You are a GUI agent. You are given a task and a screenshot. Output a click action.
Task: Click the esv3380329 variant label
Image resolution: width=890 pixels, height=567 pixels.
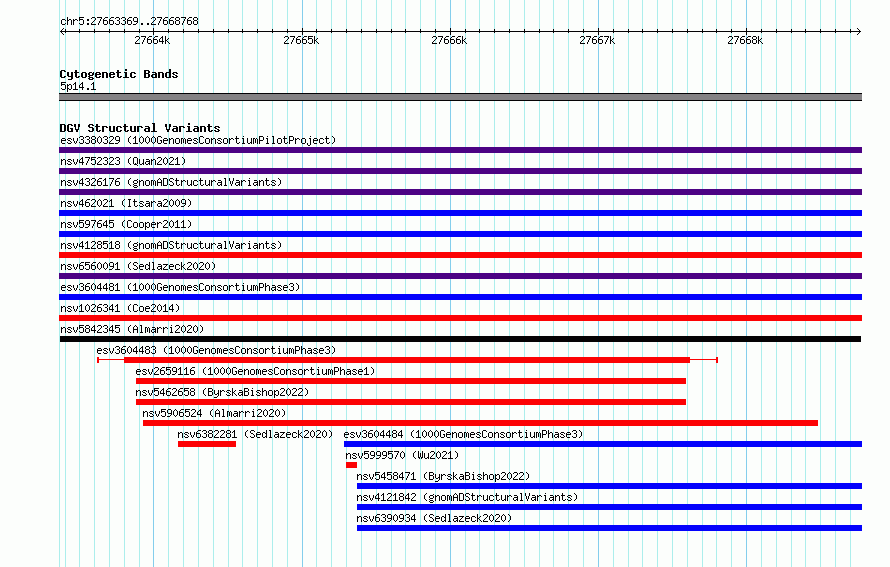tap(198, 140)
